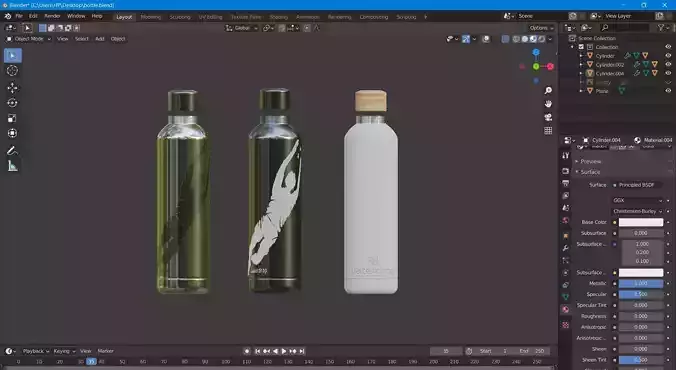Hide Cylinder.002 with its eye icon
676x370 pixels.
click(x=668, y=64)
